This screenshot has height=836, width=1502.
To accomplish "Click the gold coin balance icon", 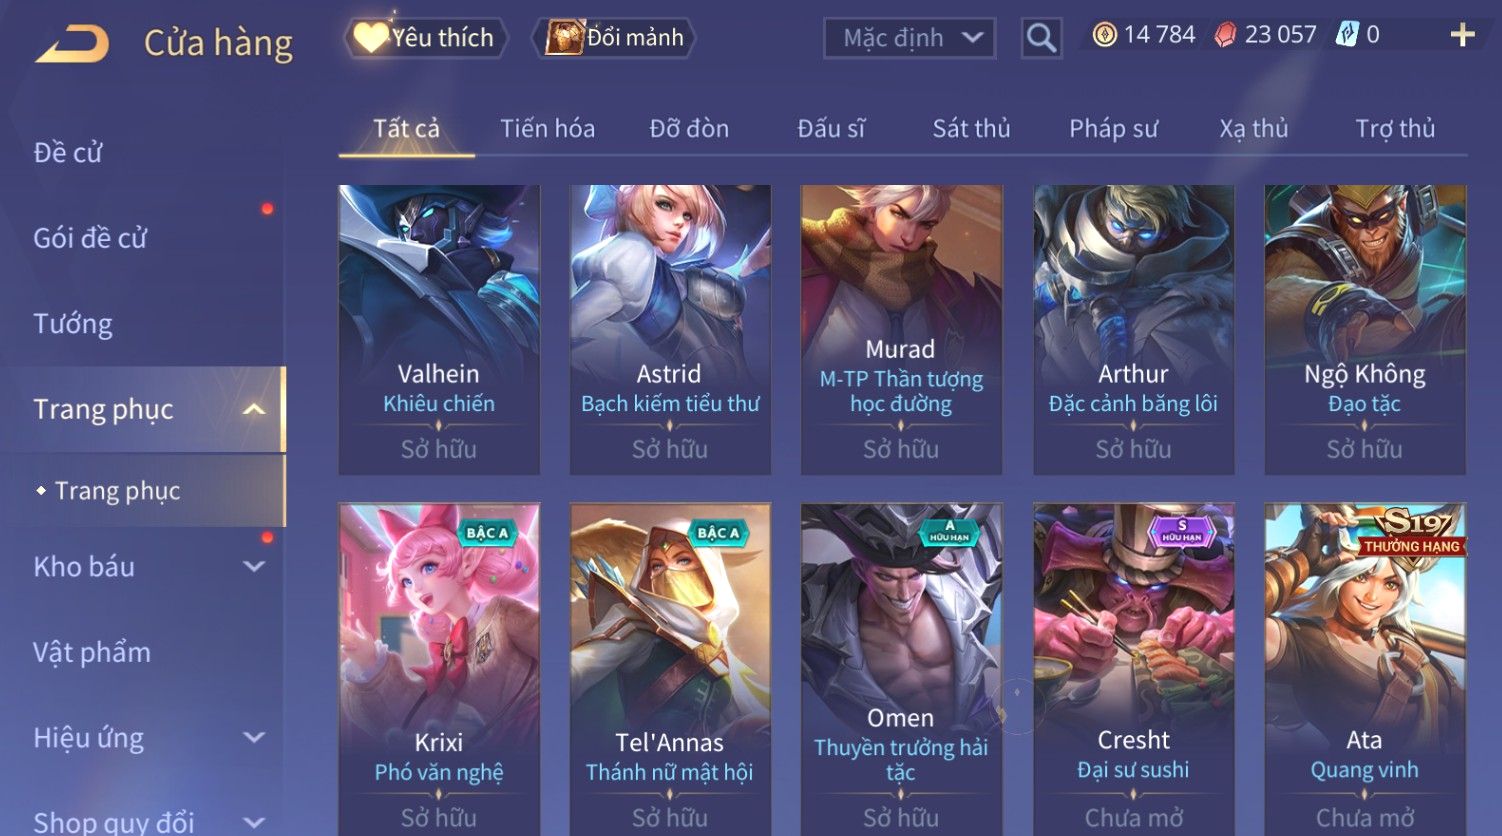I will 1104,35.
